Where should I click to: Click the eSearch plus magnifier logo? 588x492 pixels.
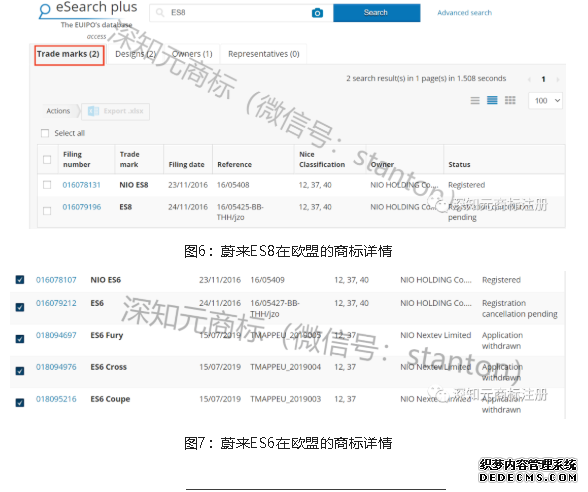(x=45, y=10)
